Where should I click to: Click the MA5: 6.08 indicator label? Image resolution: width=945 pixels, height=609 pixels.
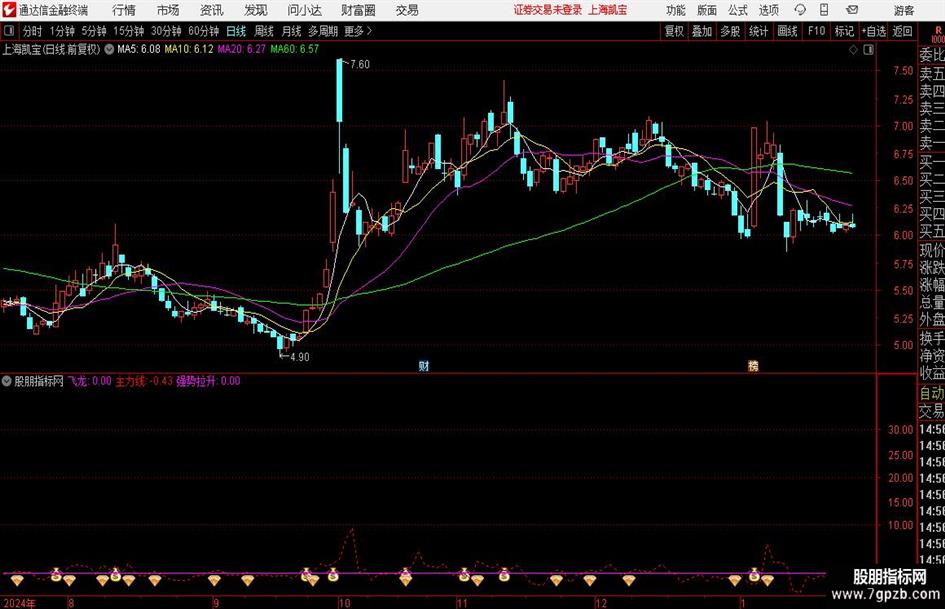coord(139,49)
